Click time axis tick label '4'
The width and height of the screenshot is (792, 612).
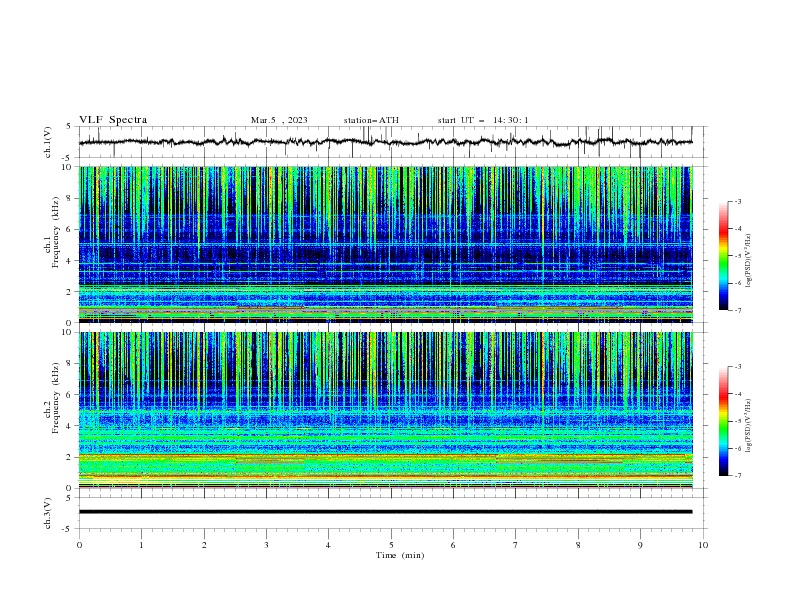[328, 545]
